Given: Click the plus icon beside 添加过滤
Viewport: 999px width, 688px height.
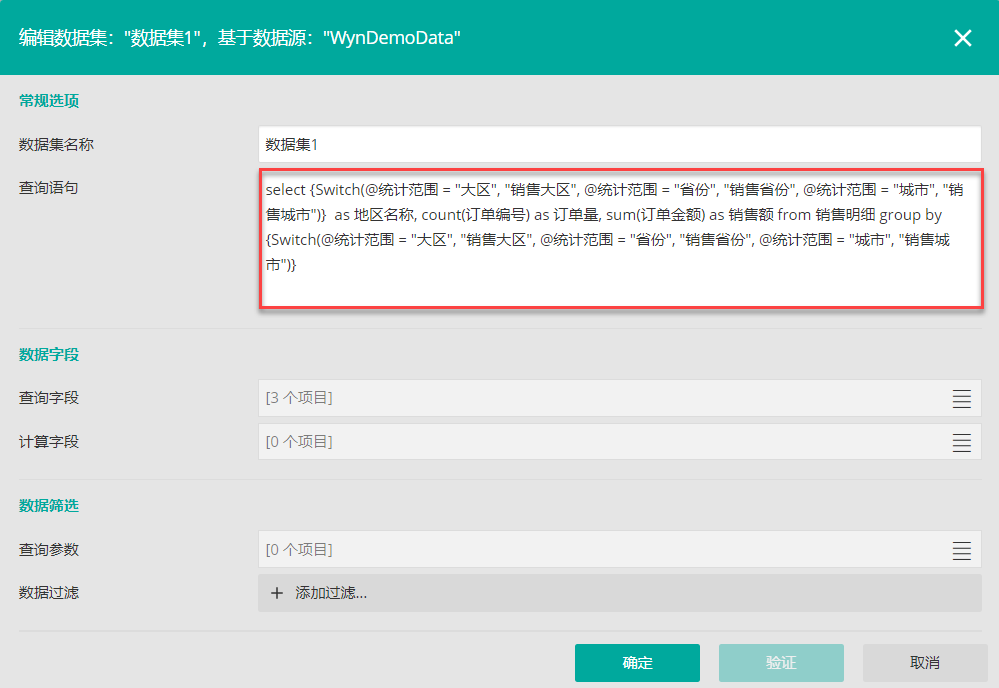Looking at the screenshot, I should coord(277,593).
